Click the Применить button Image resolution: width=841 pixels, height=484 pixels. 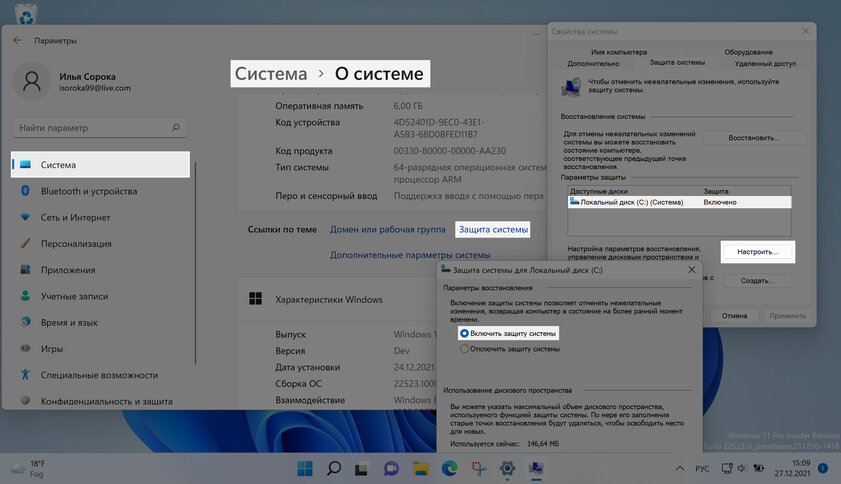point(787,316)
